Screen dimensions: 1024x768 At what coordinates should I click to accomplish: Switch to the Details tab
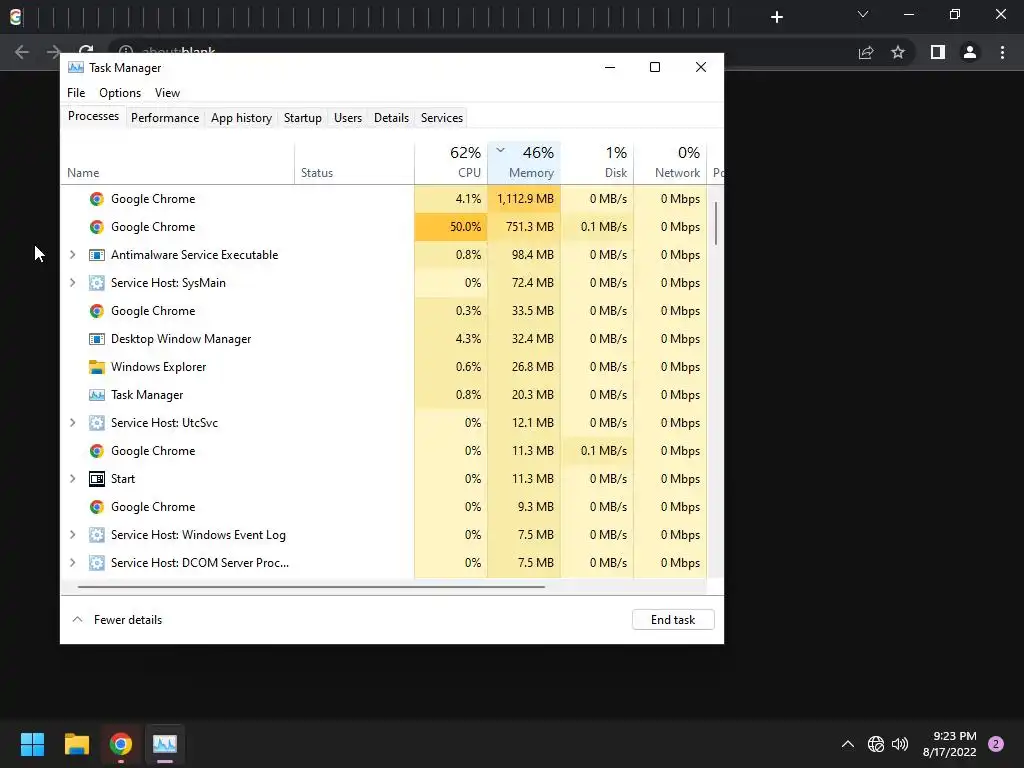tap(391, 118)
